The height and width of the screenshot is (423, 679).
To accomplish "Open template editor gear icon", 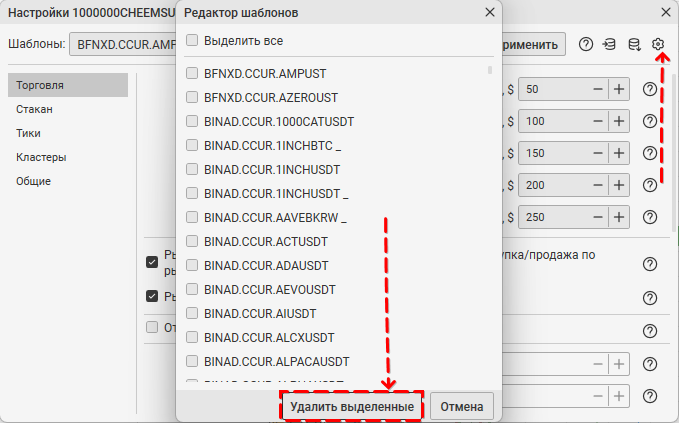I will [658, 44].
